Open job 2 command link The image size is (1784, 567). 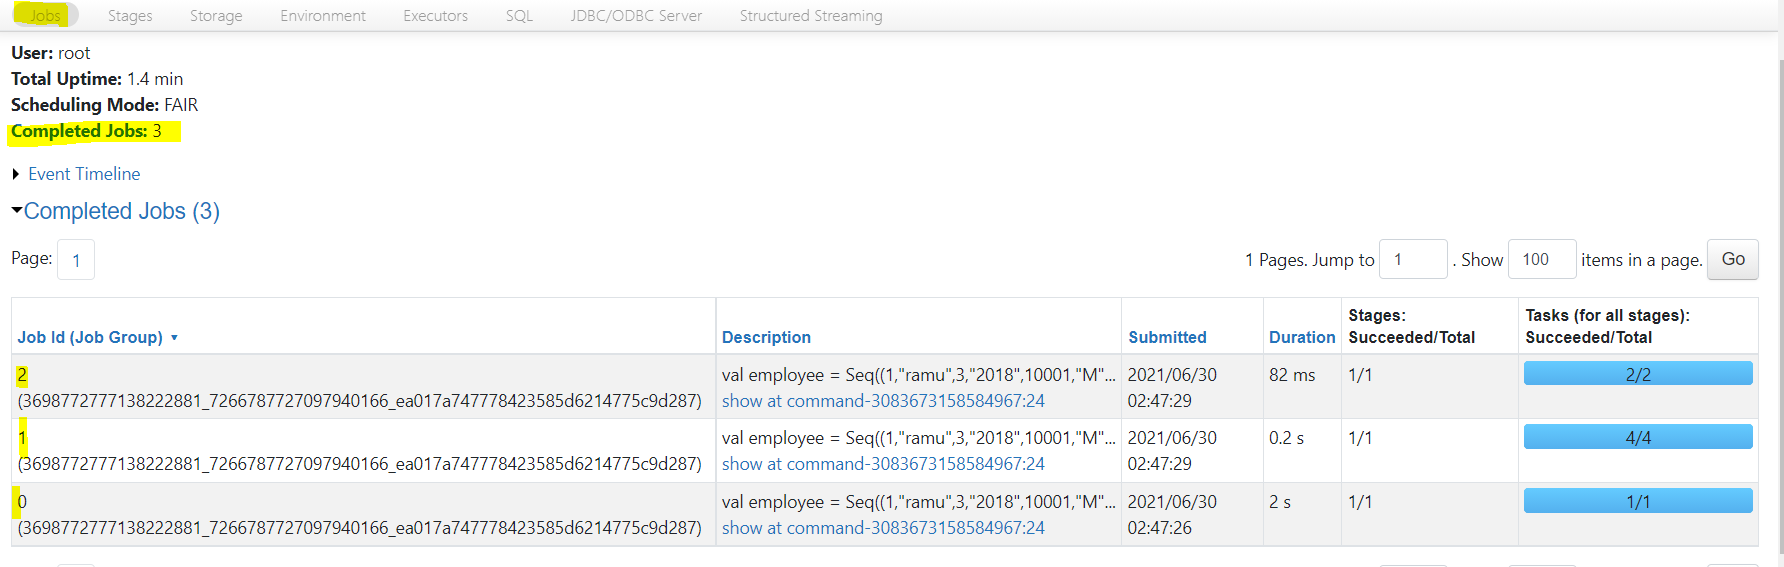coord(882,401)
